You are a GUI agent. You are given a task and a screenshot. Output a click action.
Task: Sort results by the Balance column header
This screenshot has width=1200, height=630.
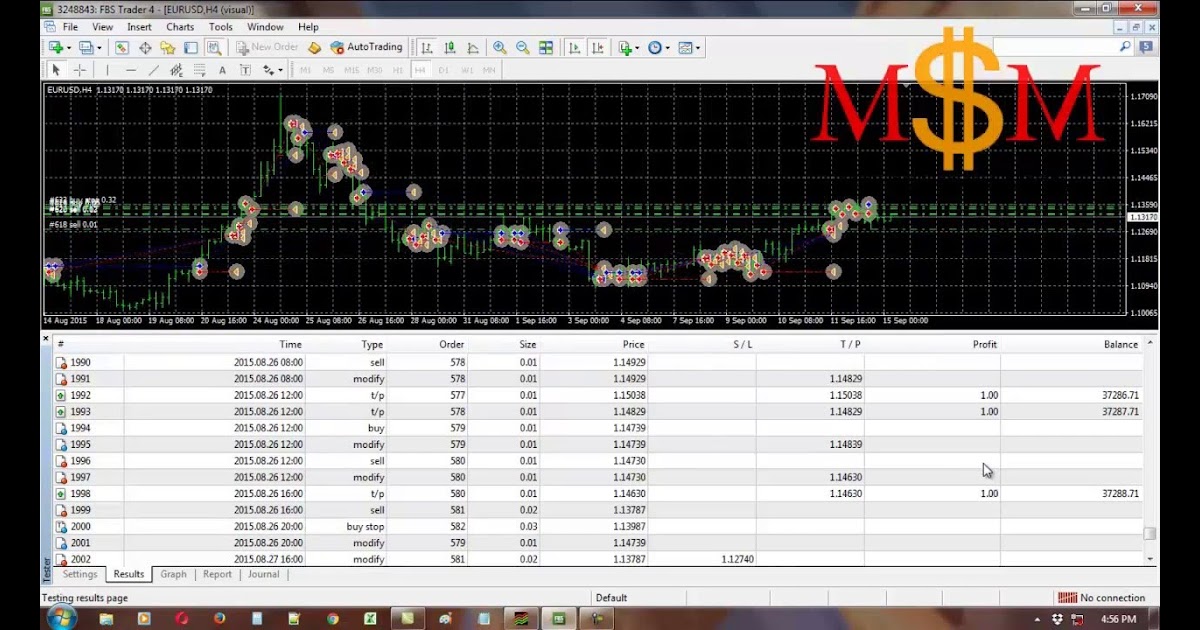pos(1070,344)
